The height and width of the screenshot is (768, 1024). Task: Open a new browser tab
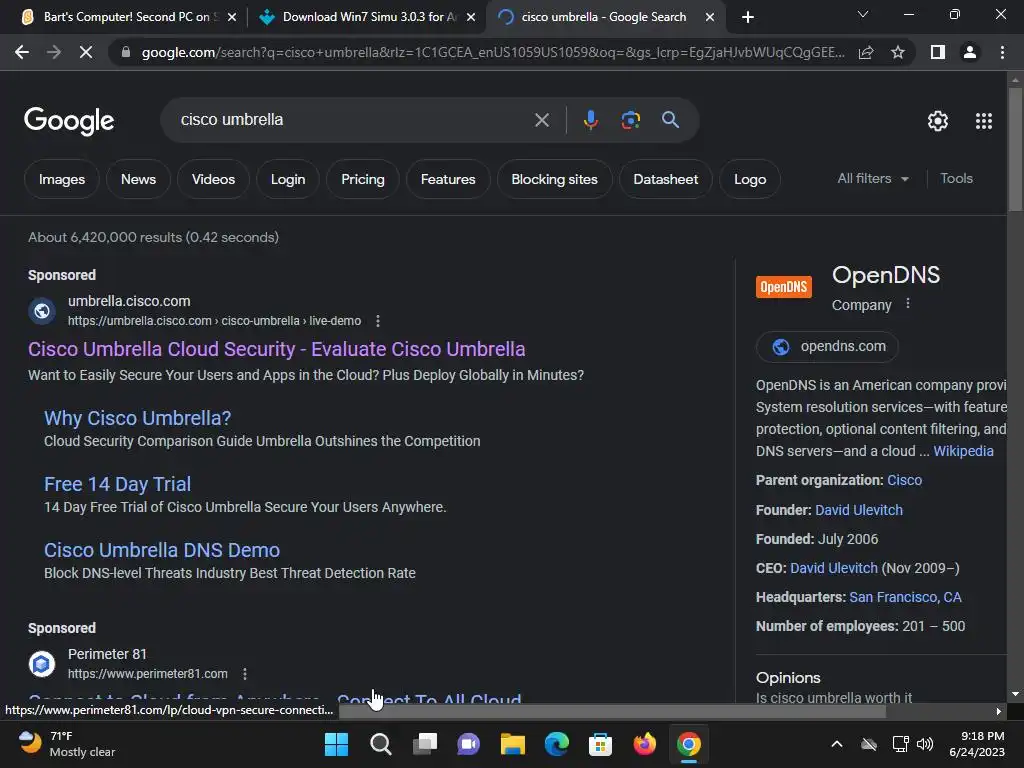coord(748,17)
